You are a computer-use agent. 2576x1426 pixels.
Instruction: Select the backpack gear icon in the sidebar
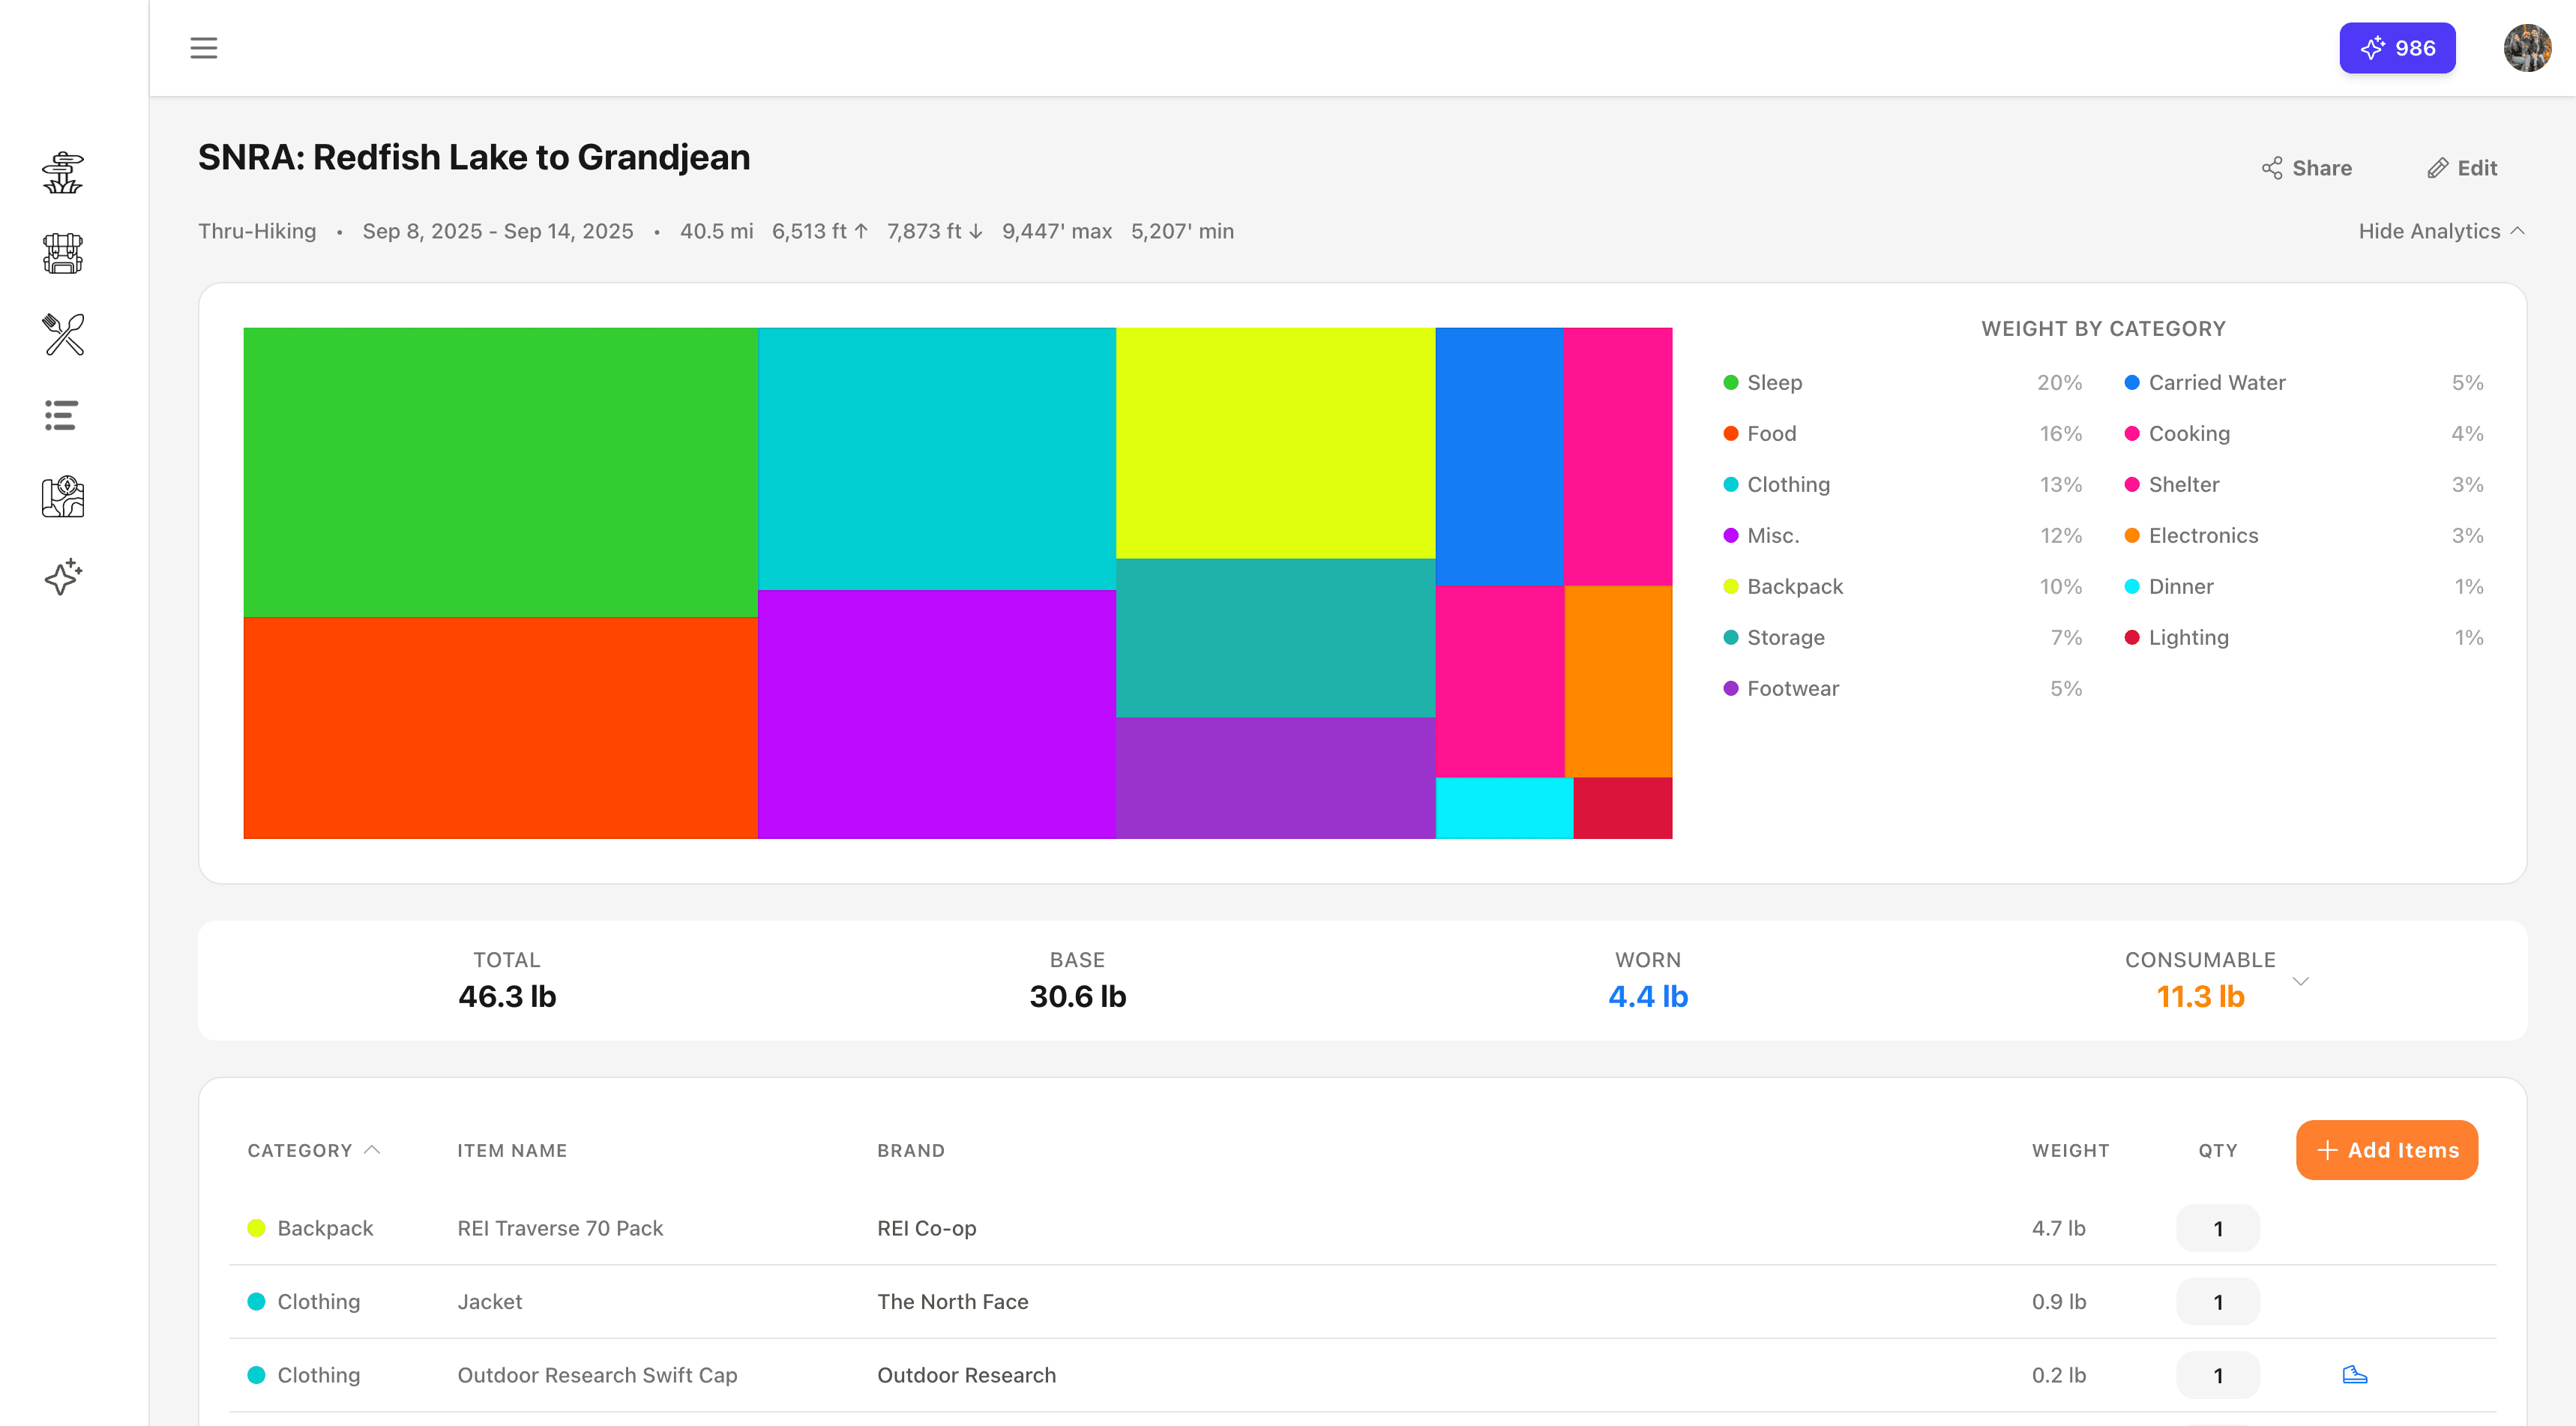[62, 254]
